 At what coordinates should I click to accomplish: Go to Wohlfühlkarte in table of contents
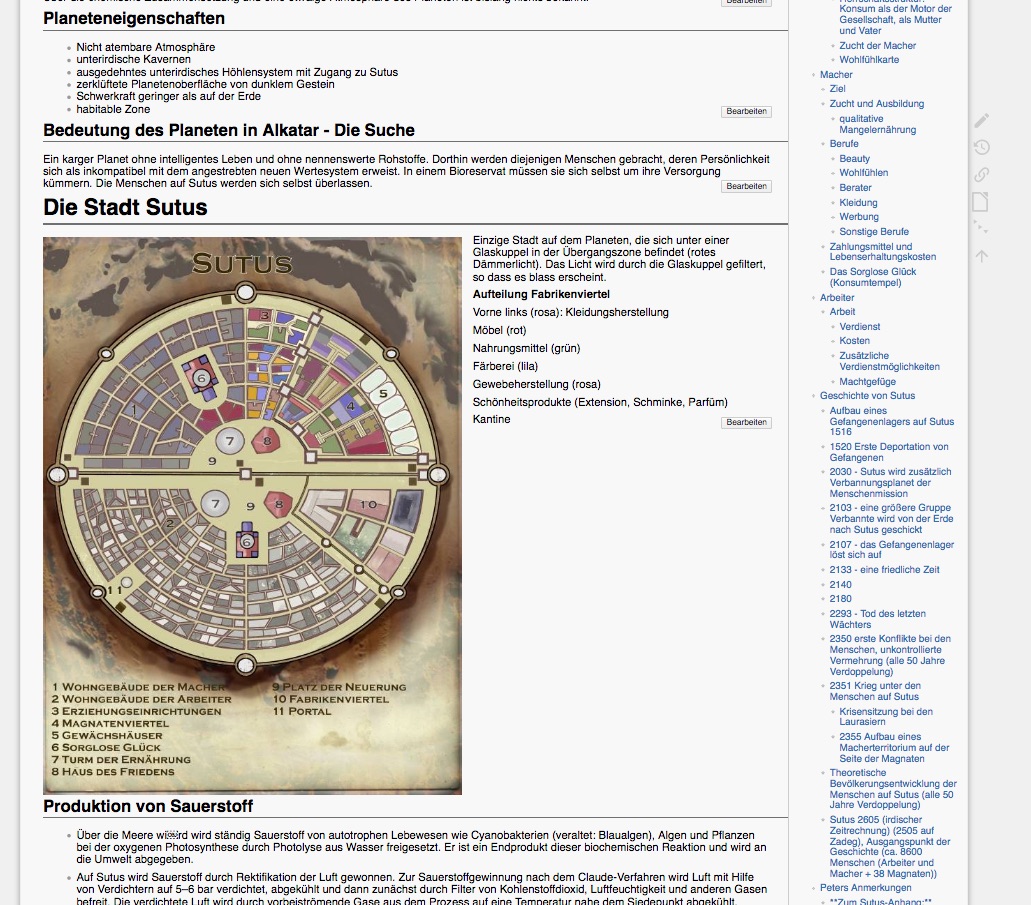point(869,59)
